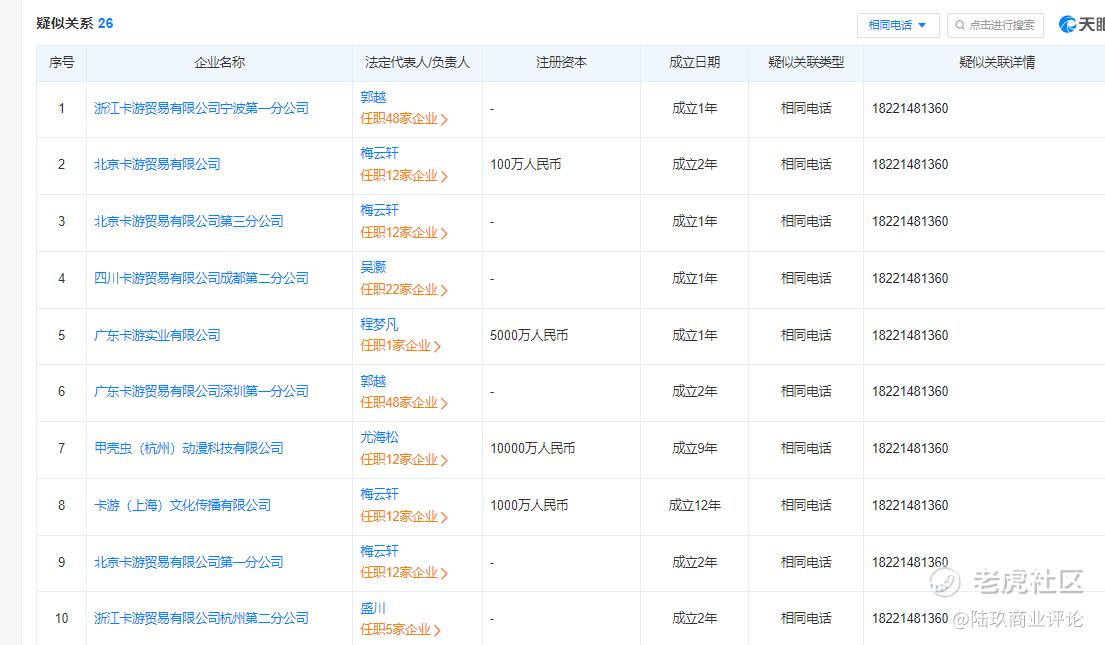Open 北京卡游贸易有限公司 company link
Screen dimensions: 1105x645
pyautogui.click(x=157, y=164)
